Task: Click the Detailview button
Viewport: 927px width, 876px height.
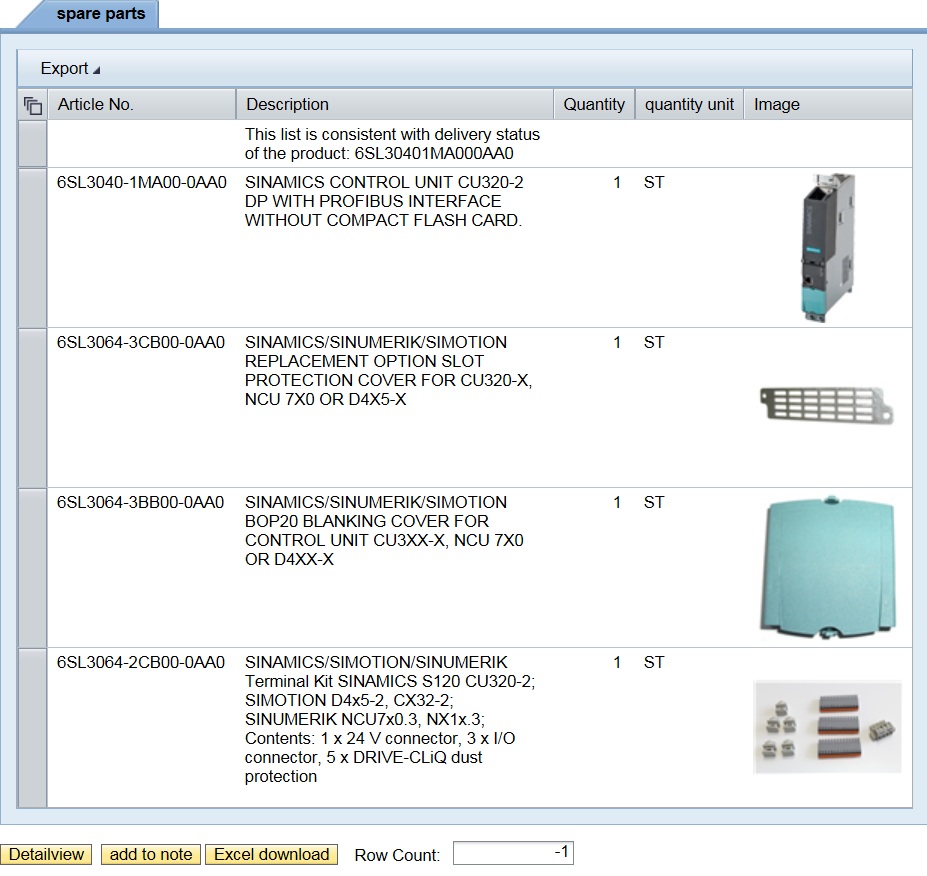Action: pos(46,854)
